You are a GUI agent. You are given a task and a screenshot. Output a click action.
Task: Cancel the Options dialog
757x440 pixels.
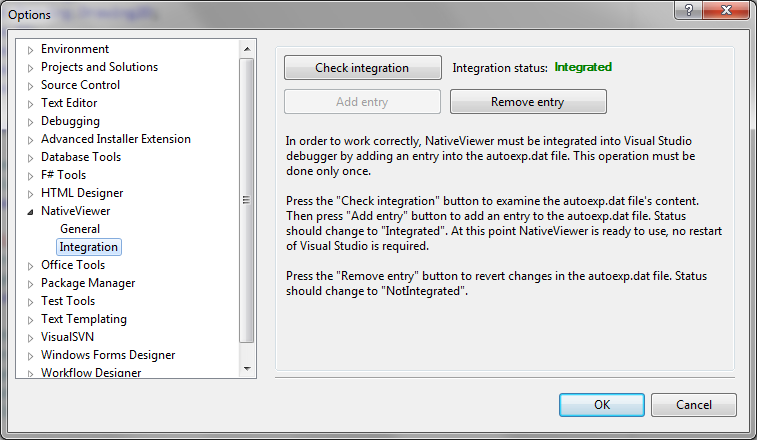tap(693, 405)
